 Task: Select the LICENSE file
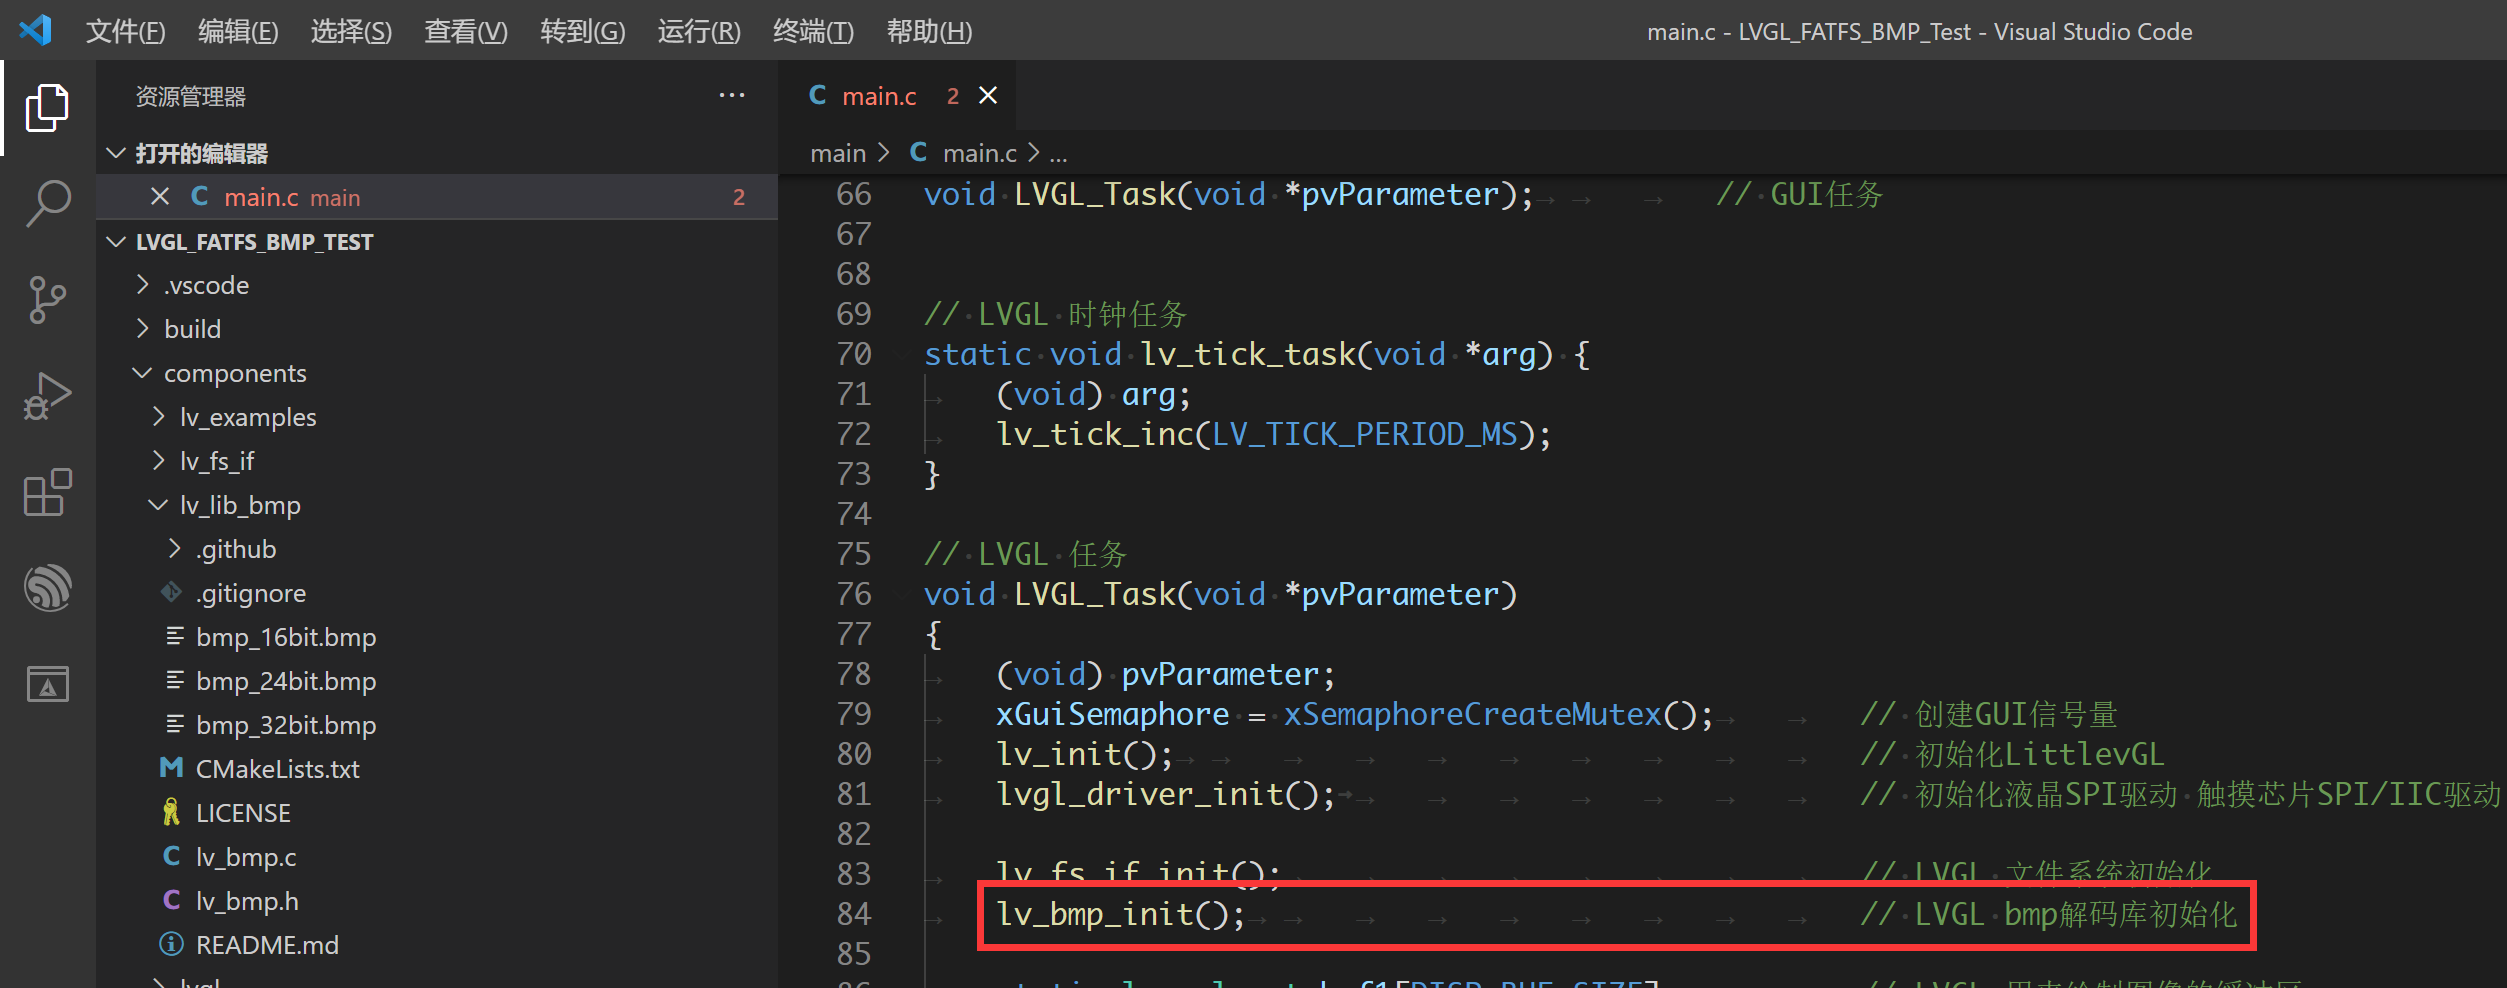click(x=243, y=812)
